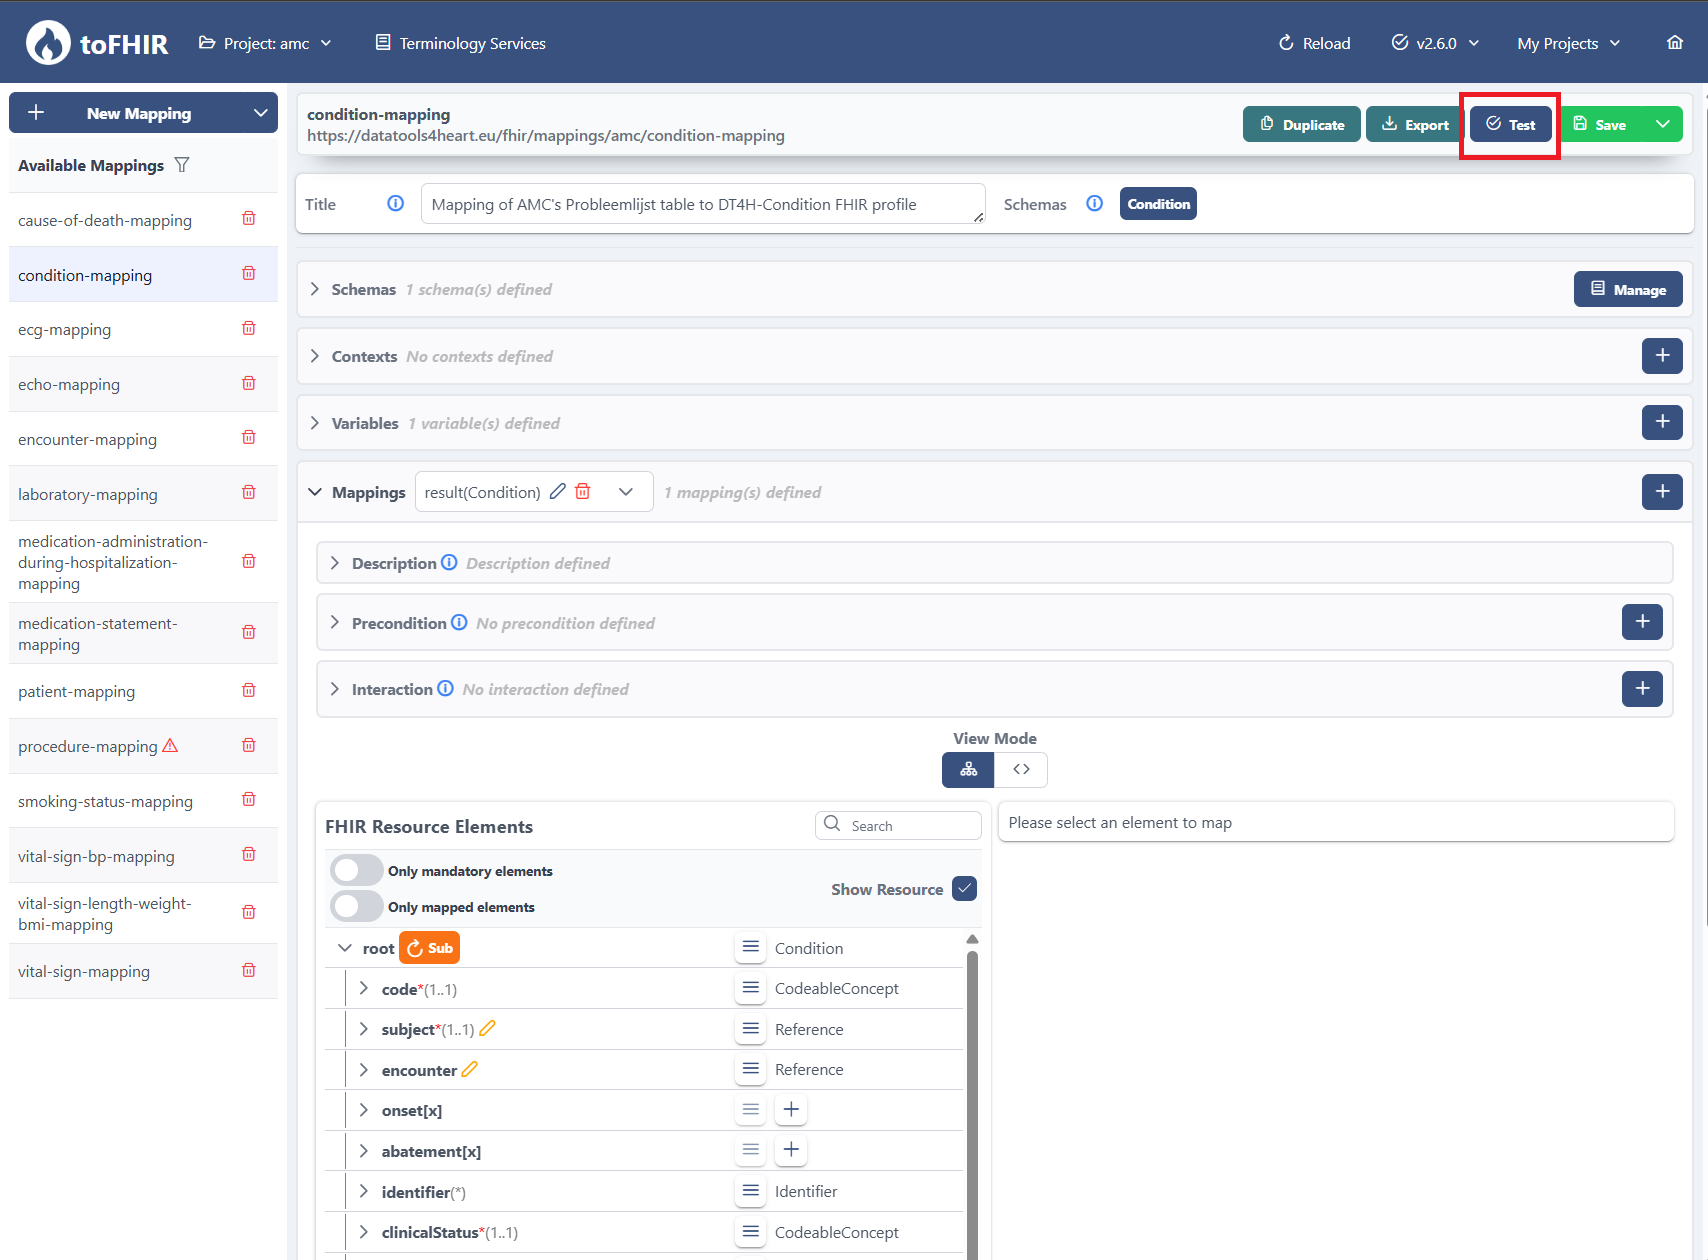Screen dimensions: 1708x1260
Task: Open the Save button dropdown arrow
Action: tap(1662, 124)
